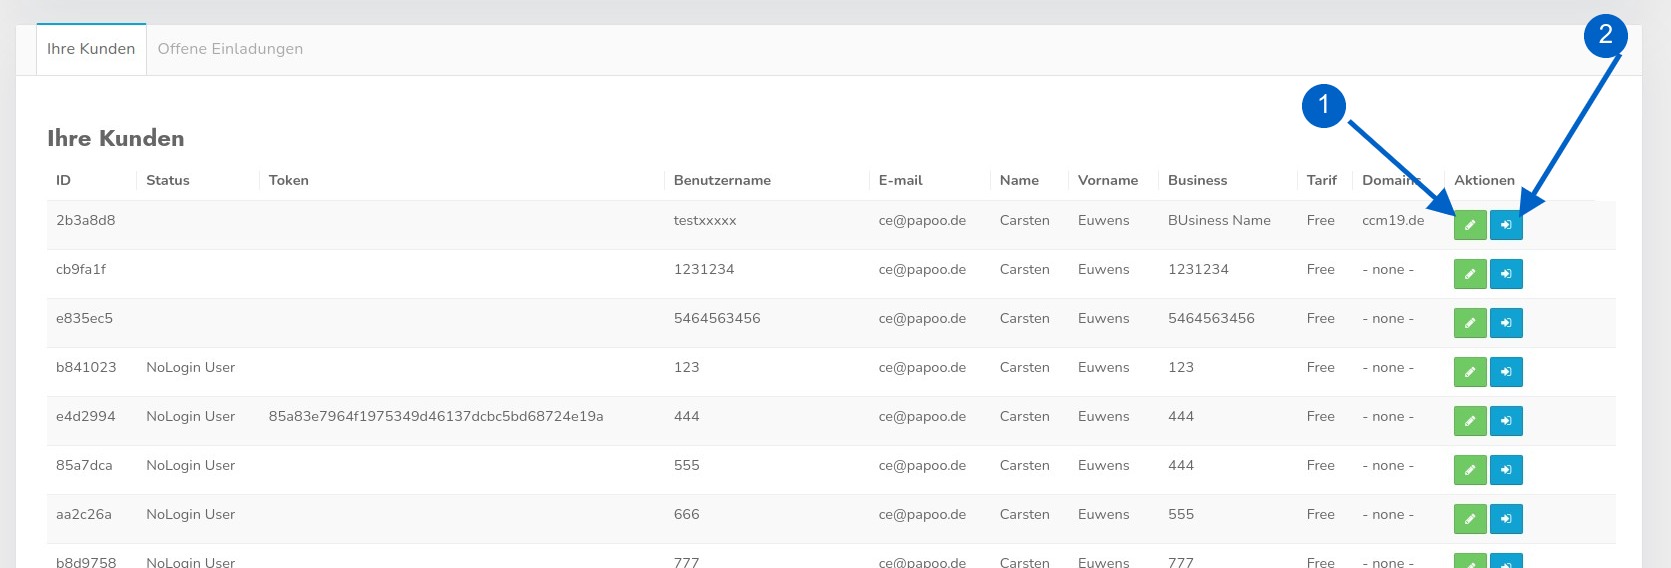Viewport: 1671px width, 568px height.
Task: Log in as customer 85a7dca
Action: [1506, 470]
